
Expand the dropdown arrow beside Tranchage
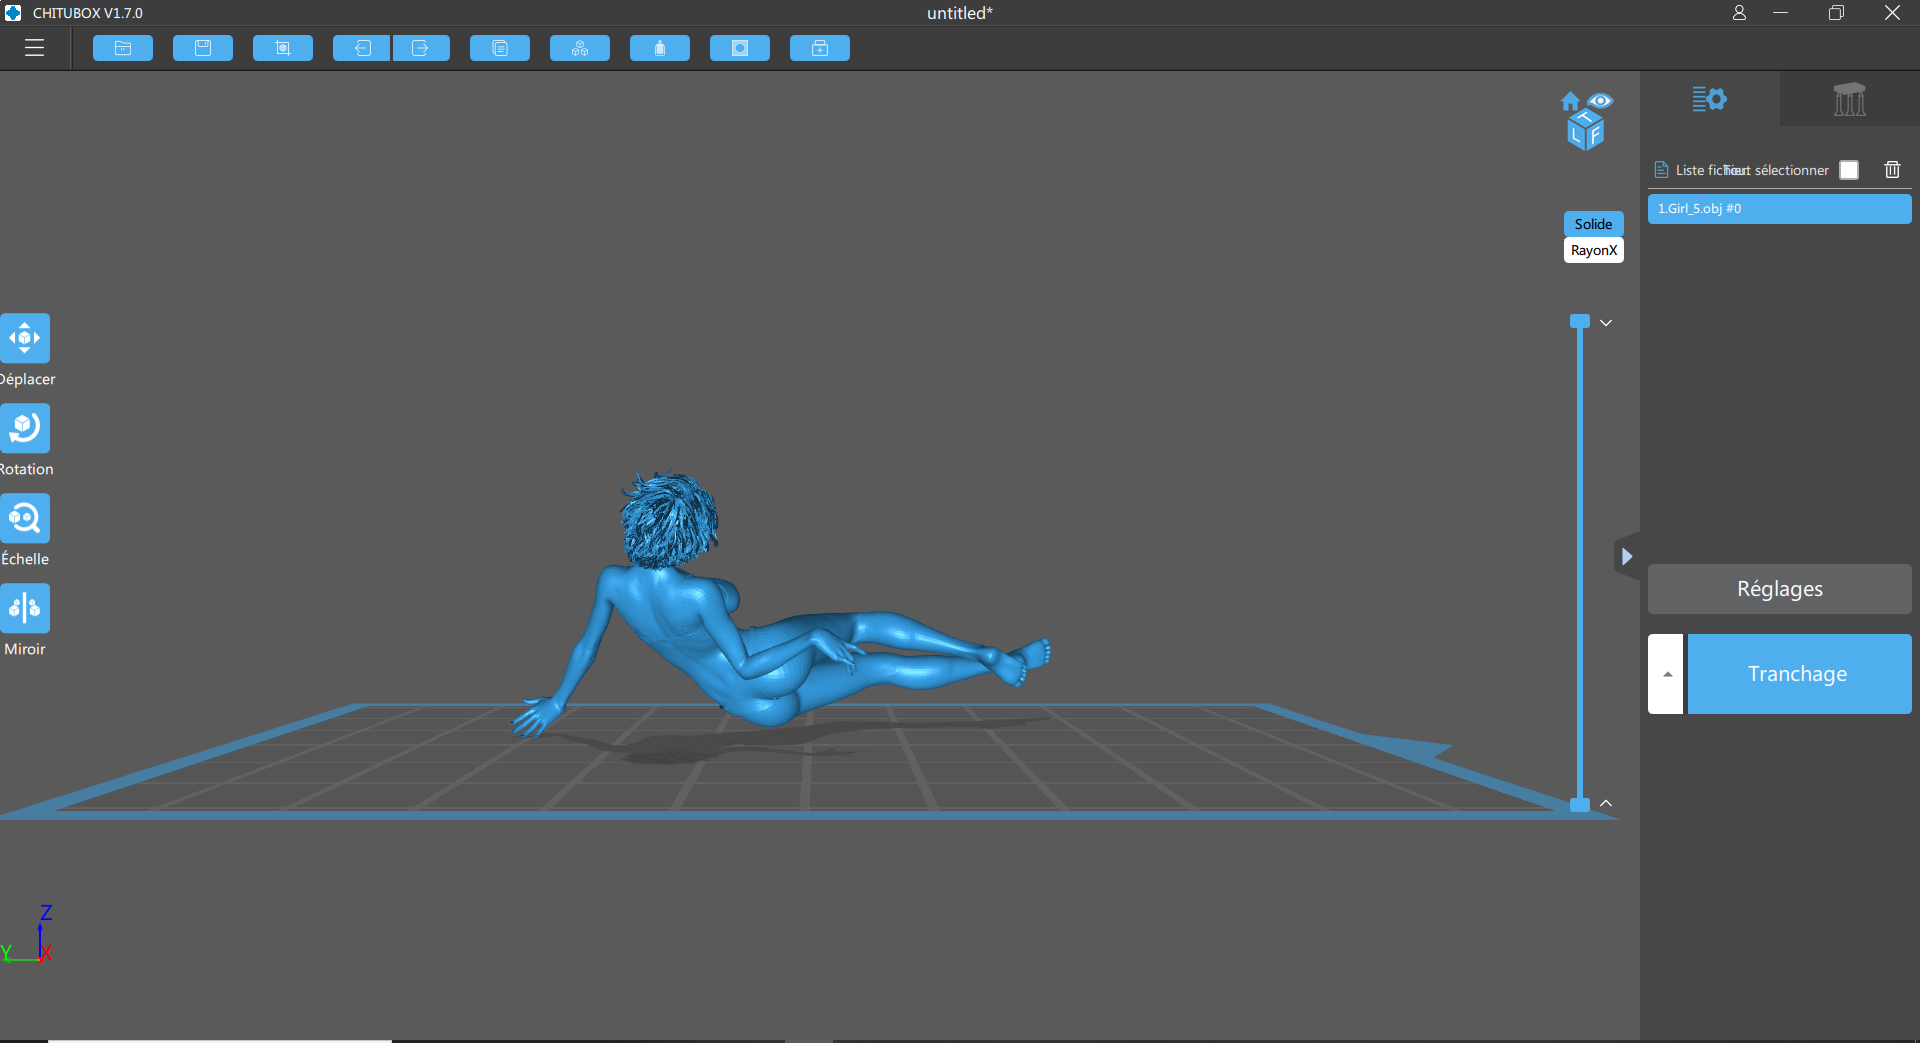[x=1666, y=674]
